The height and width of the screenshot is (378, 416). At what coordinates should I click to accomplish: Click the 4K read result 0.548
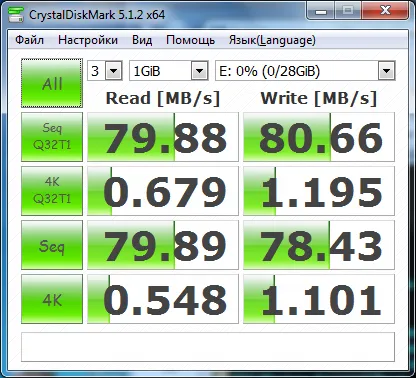(163, 299)
